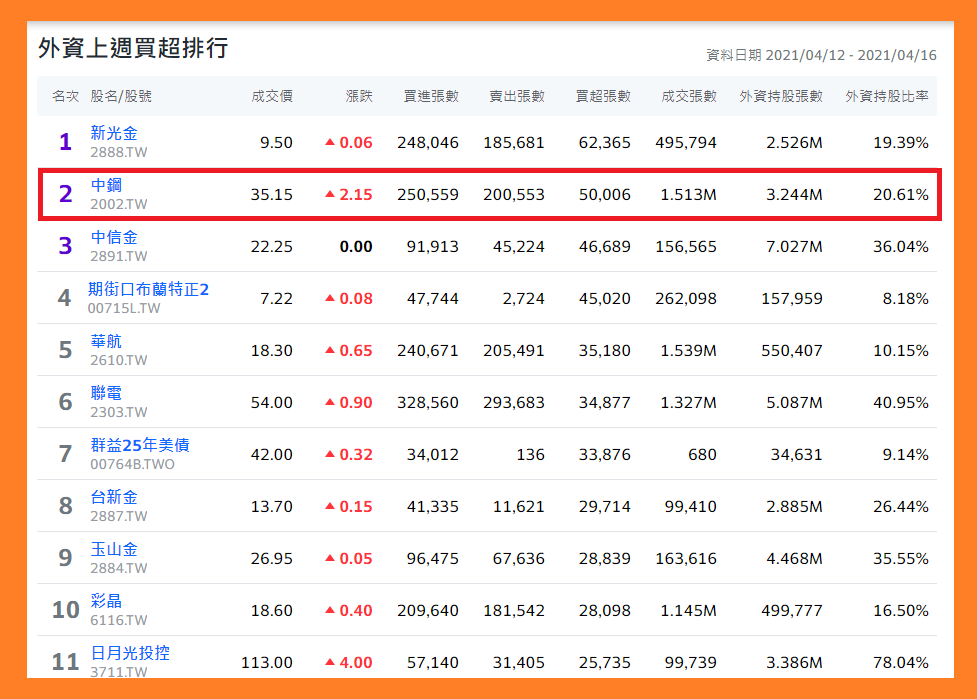
Task: Click 中信金 change value 0.00
Action: pos(356,247)
